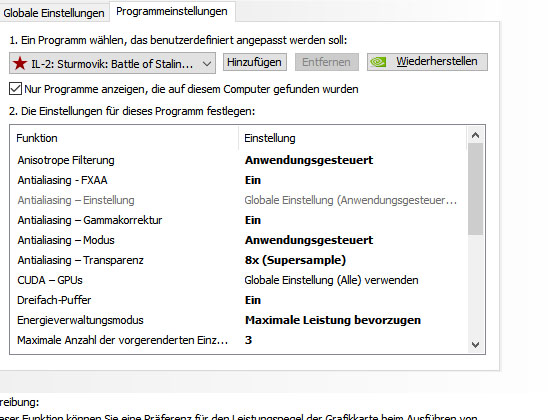Click the pre-rendered frames value 3
The image size is (548, 420).
tap(248, 340)
